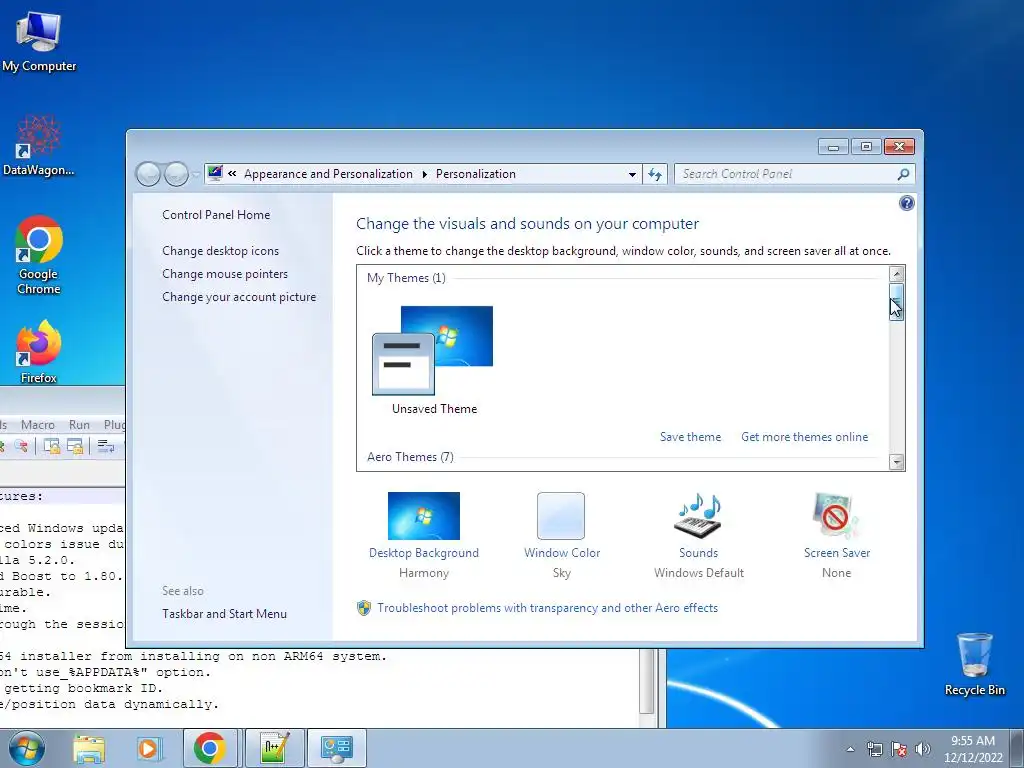This screenshot has width=1024, height=768.
Task: Open Run menu in Notepad++ window
Action: point(79,424)
